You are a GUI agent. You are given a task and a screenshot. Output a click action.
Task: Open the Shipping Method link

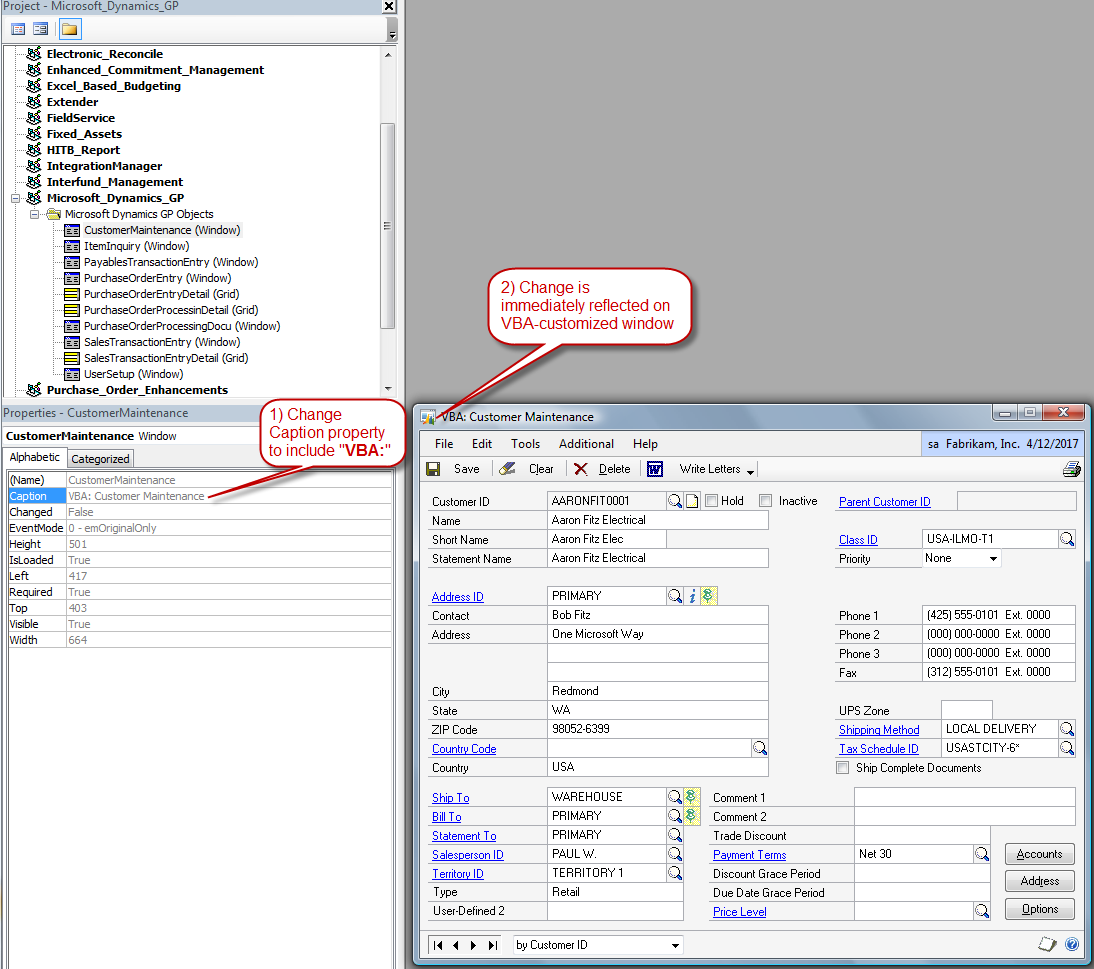(x=879, y=730)
